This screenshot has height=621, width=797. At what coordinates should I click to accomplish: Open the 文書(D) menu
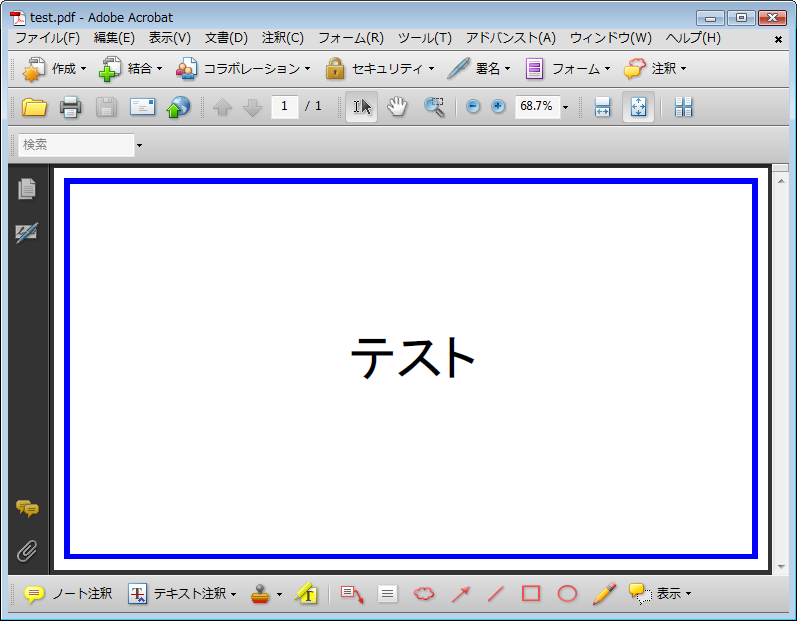pos(226,38)
